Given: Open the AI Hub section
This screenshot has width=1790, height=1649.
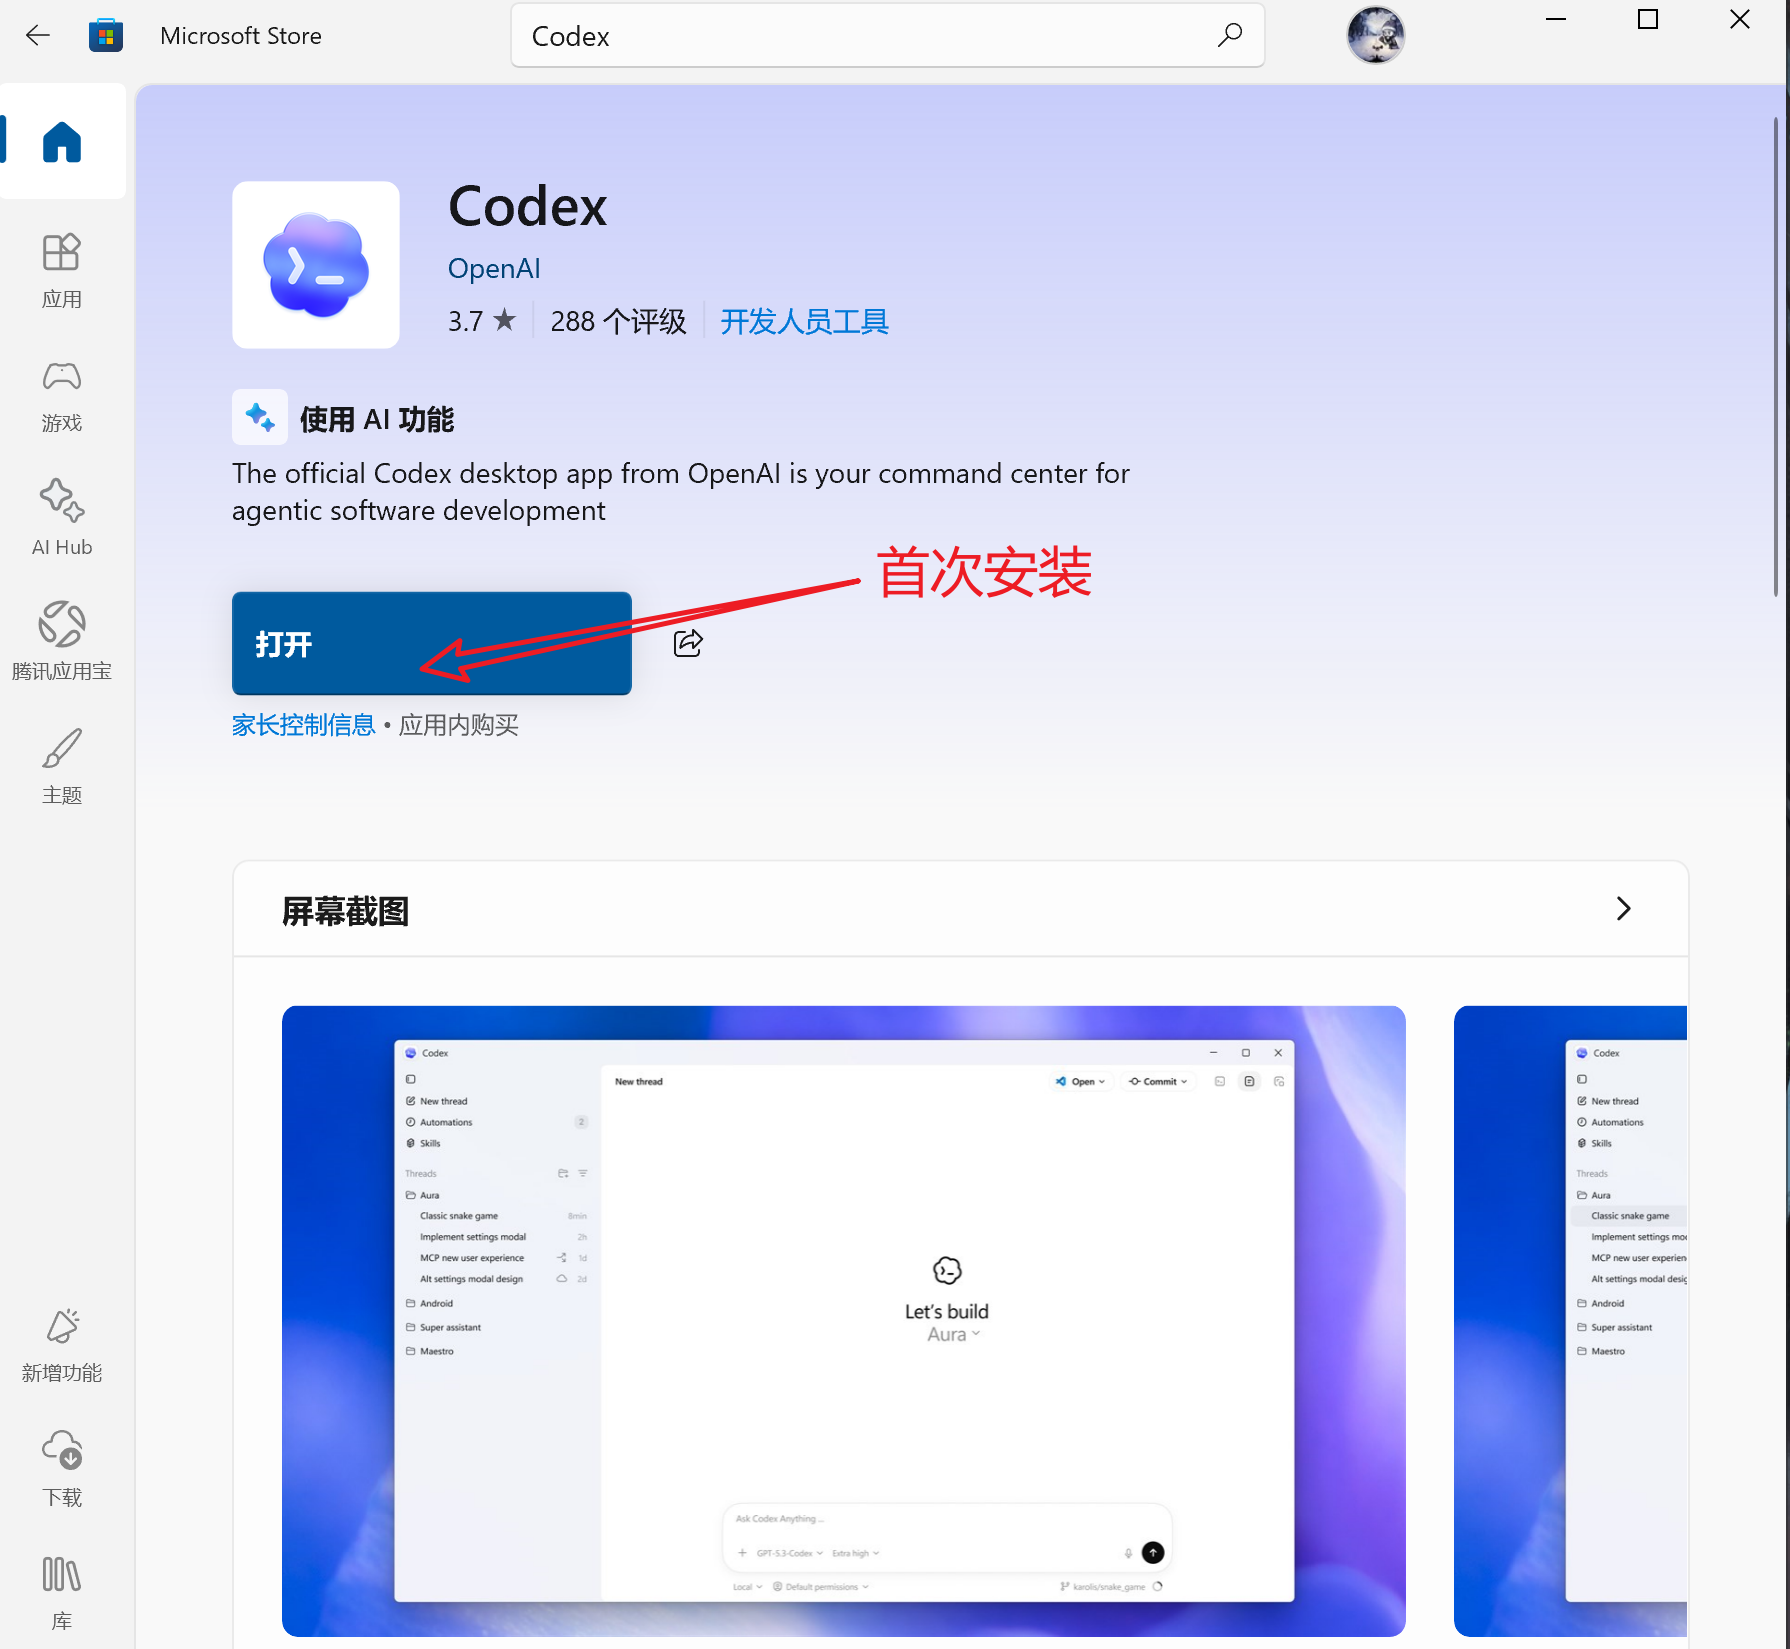Looking at the screenshot, I should tap(62, 518).
